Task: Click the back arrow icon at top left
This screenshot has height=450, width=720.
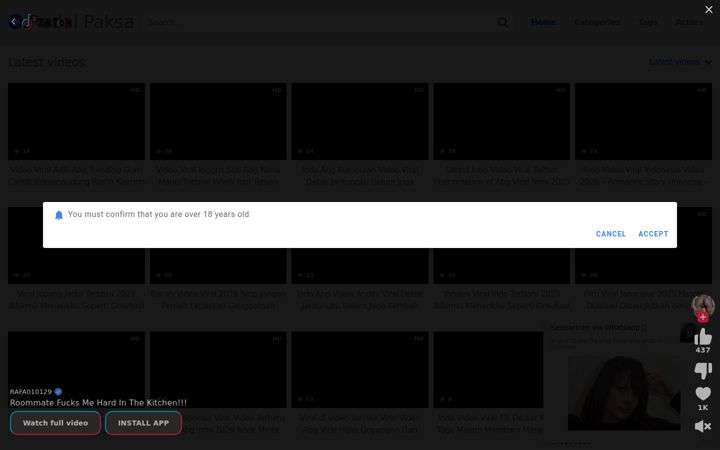Action: click(14, 22)
